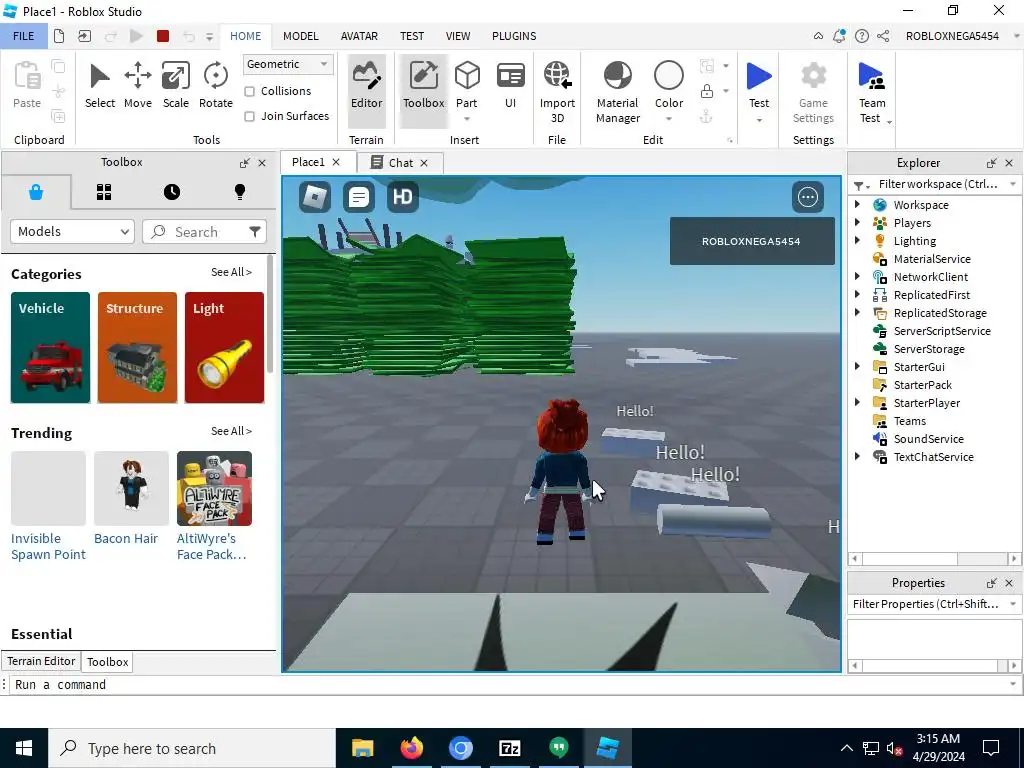Toggle the Toolbox ribbon button
Image resolution: width=1024 pixels, height=768 pixels.
pos(423,90)
